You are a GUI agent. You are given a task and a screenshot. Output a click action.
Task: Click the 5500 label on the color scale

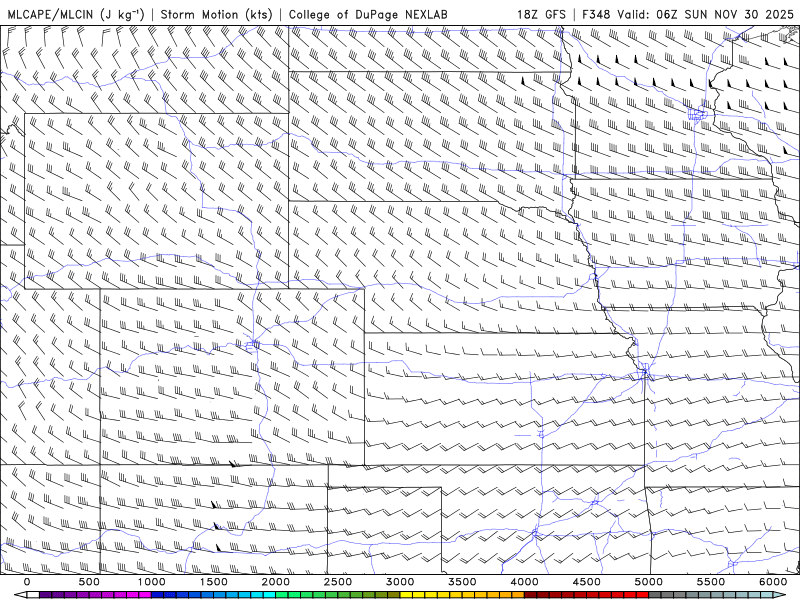711,582
